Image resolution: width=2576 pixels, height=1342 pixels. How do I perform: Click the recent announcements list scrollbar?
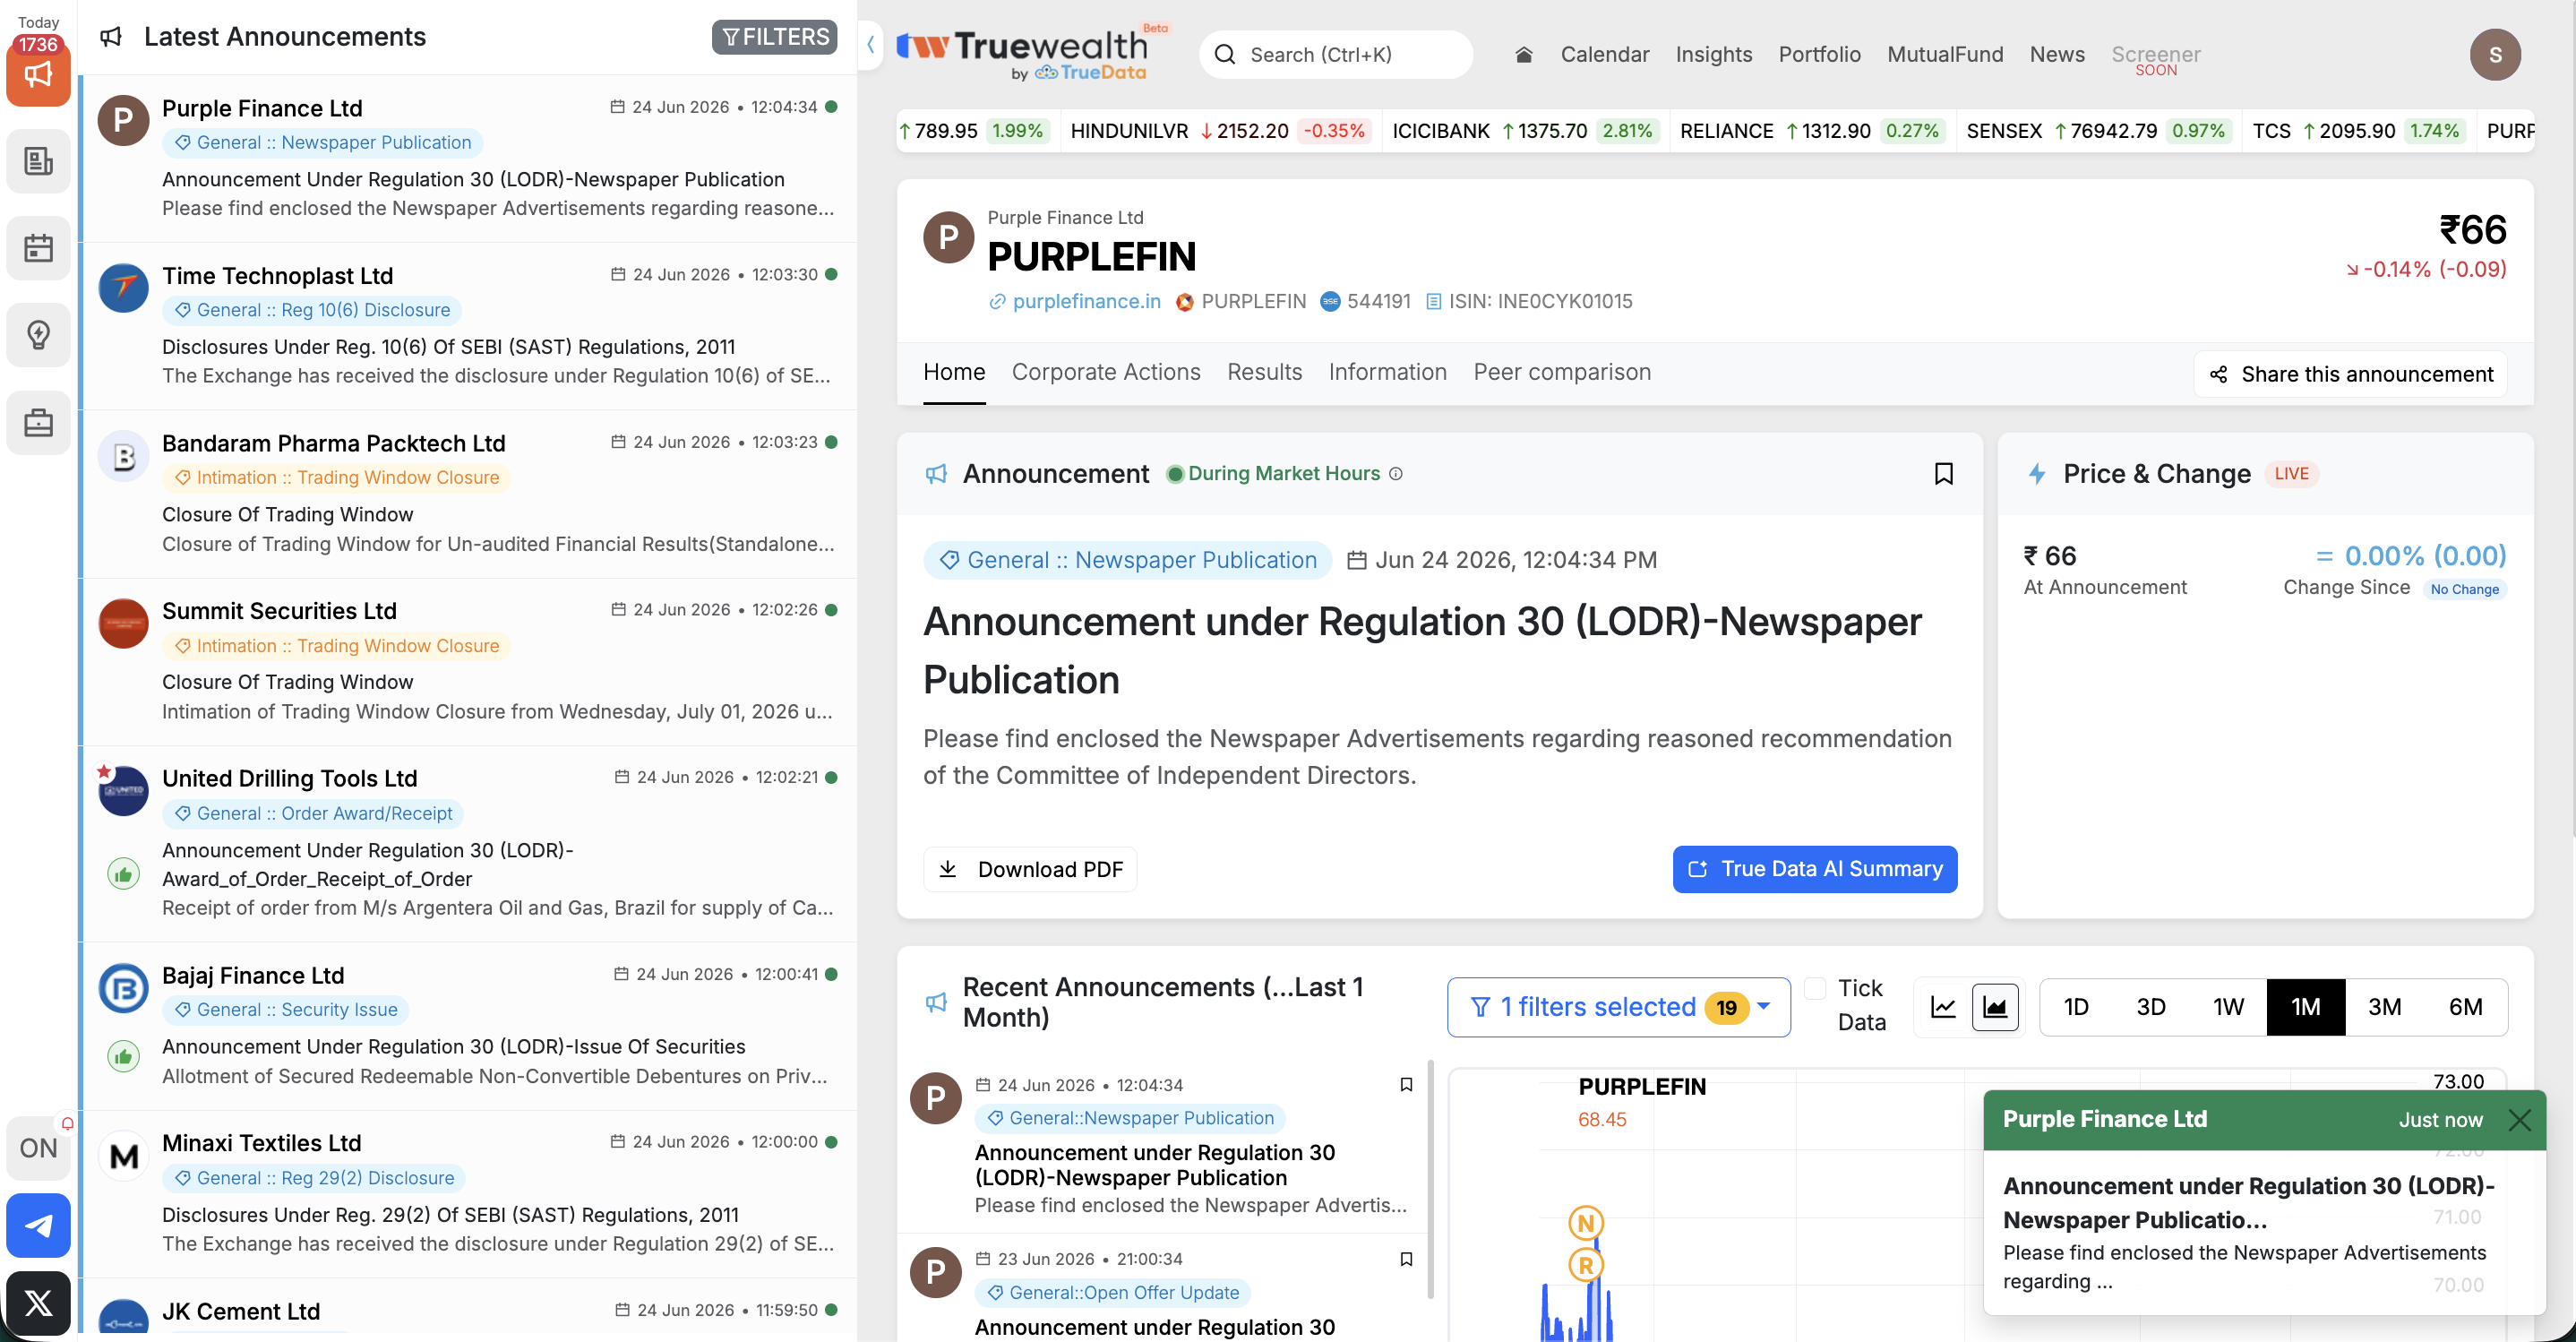(1430, 1180)
